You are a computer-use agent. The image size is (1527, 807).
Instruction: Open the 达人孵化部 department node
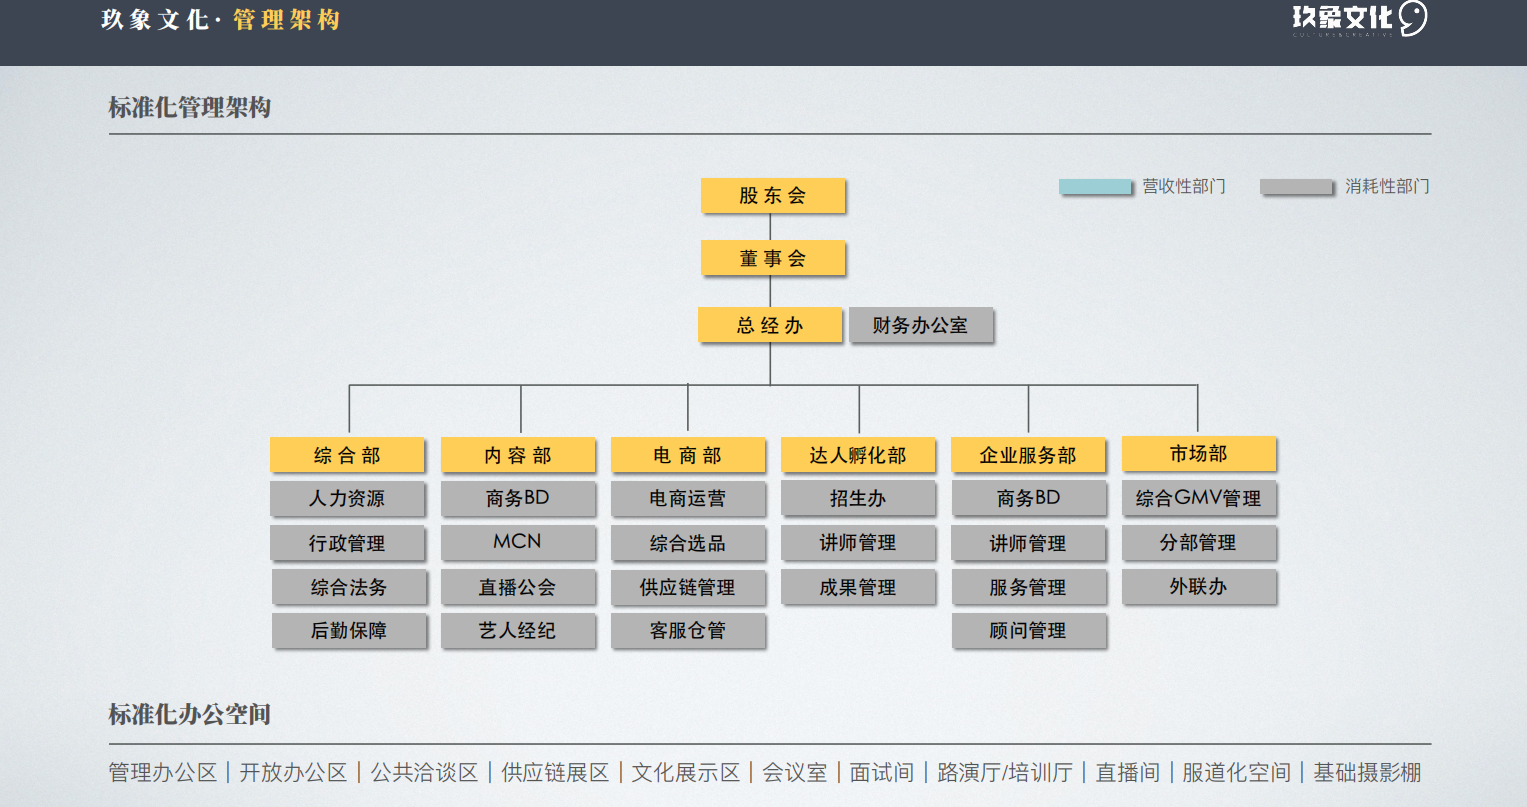(858, 454)
